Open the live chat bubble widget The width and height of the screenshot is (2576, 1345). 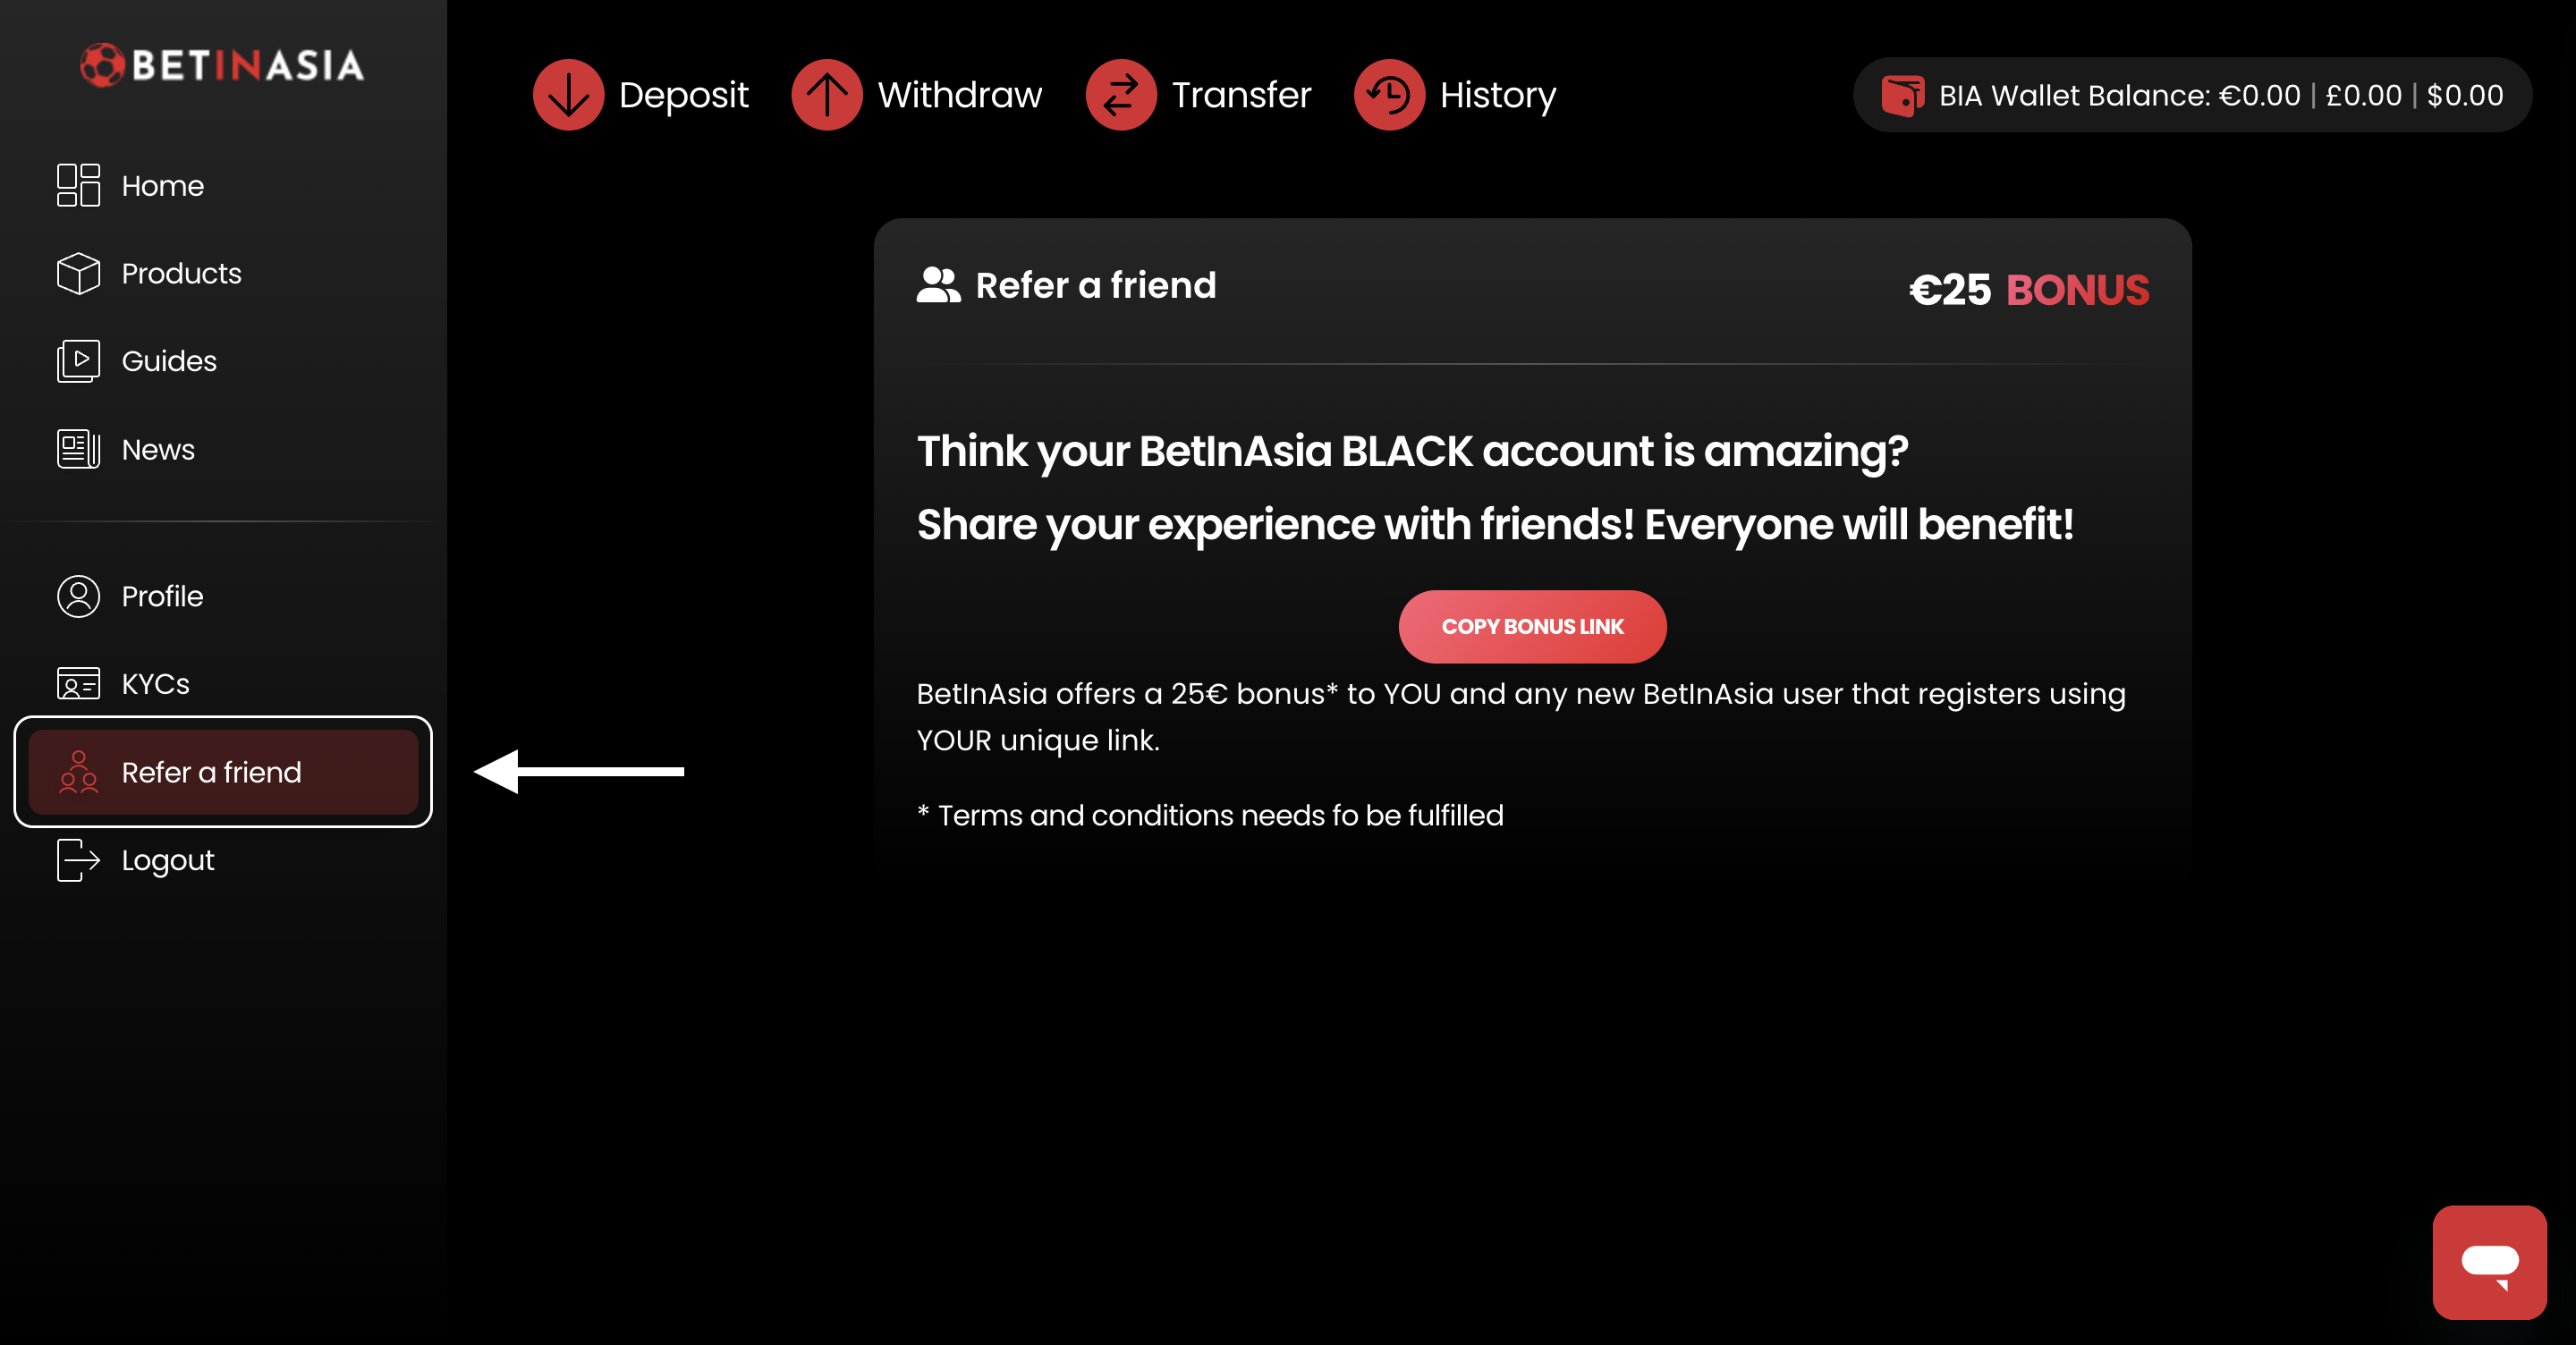coord(2488,1262)
